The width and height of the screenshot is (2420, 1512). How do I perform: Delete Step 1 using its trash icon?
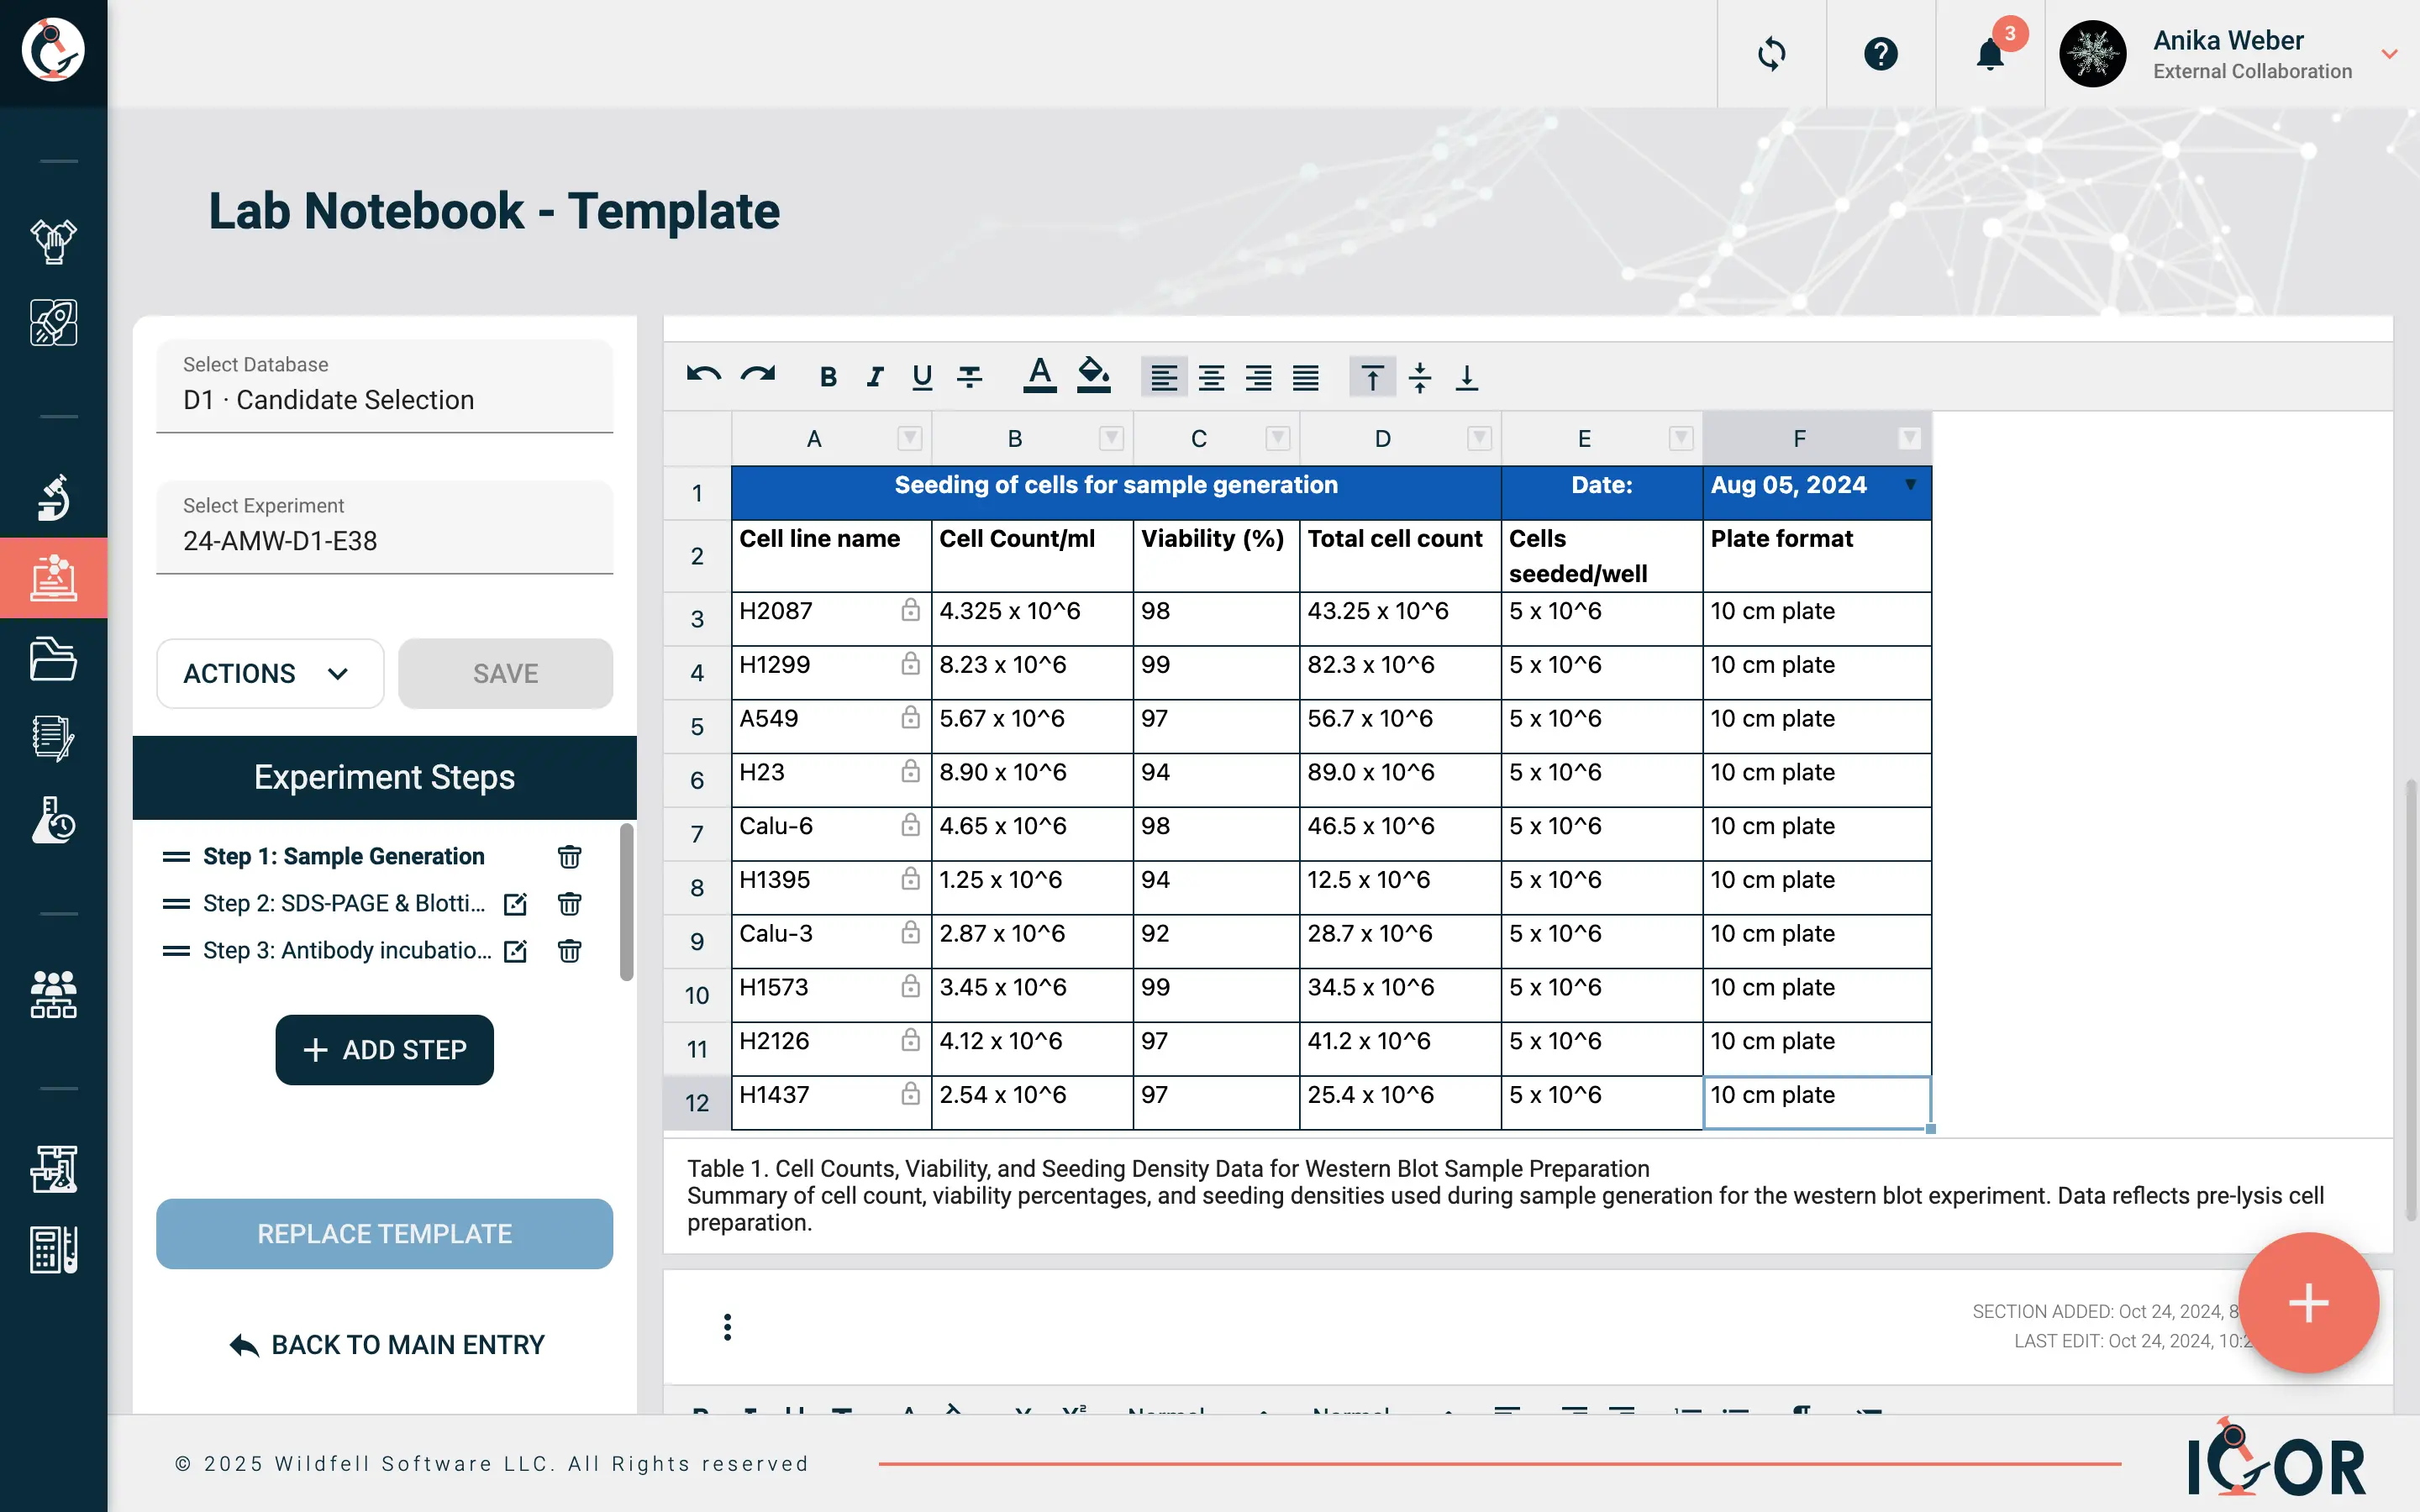click(569, 856)
